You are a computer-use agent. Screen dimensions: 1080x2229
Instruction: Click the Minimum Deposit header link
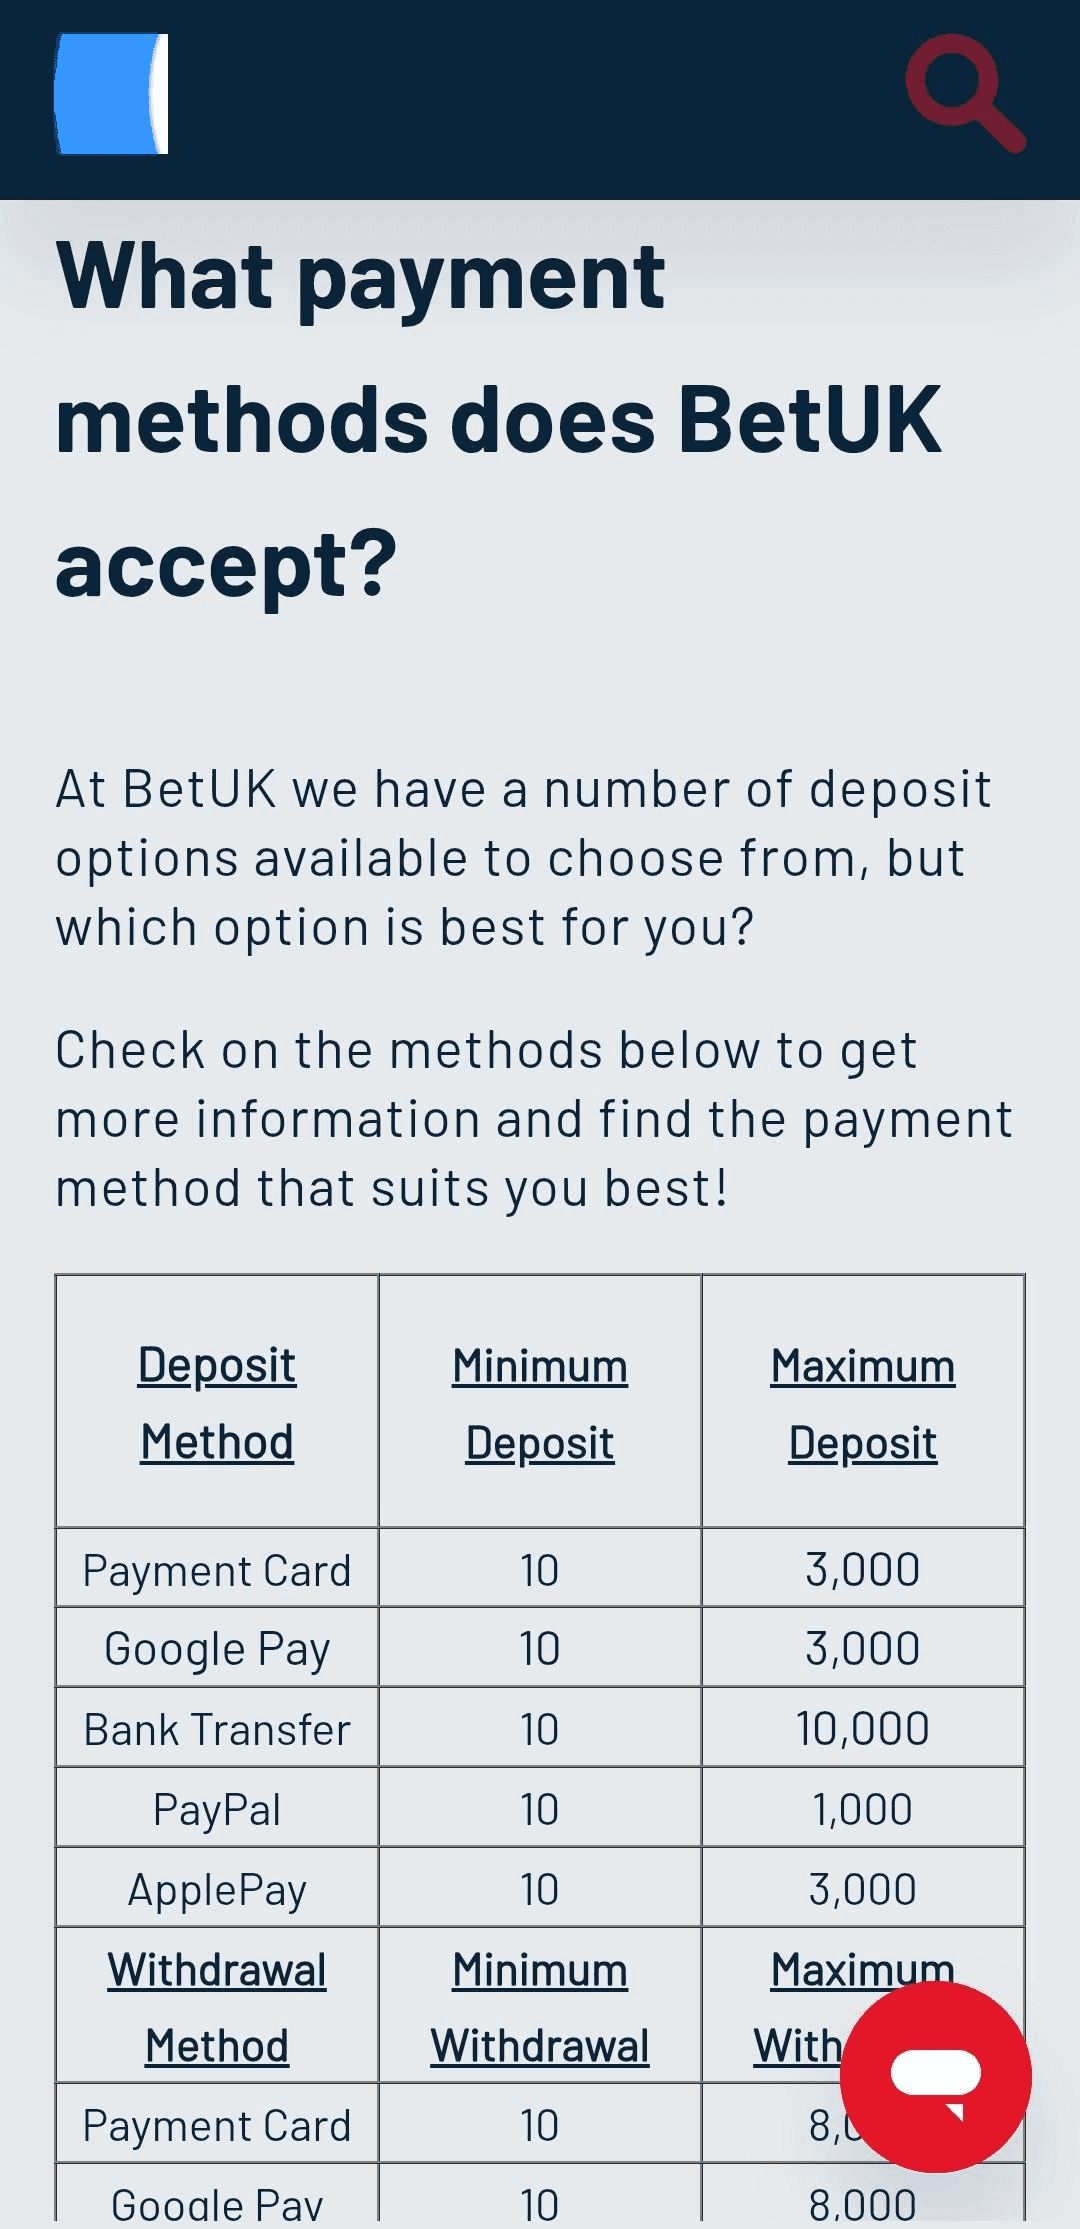click(x=540, y=1403)
